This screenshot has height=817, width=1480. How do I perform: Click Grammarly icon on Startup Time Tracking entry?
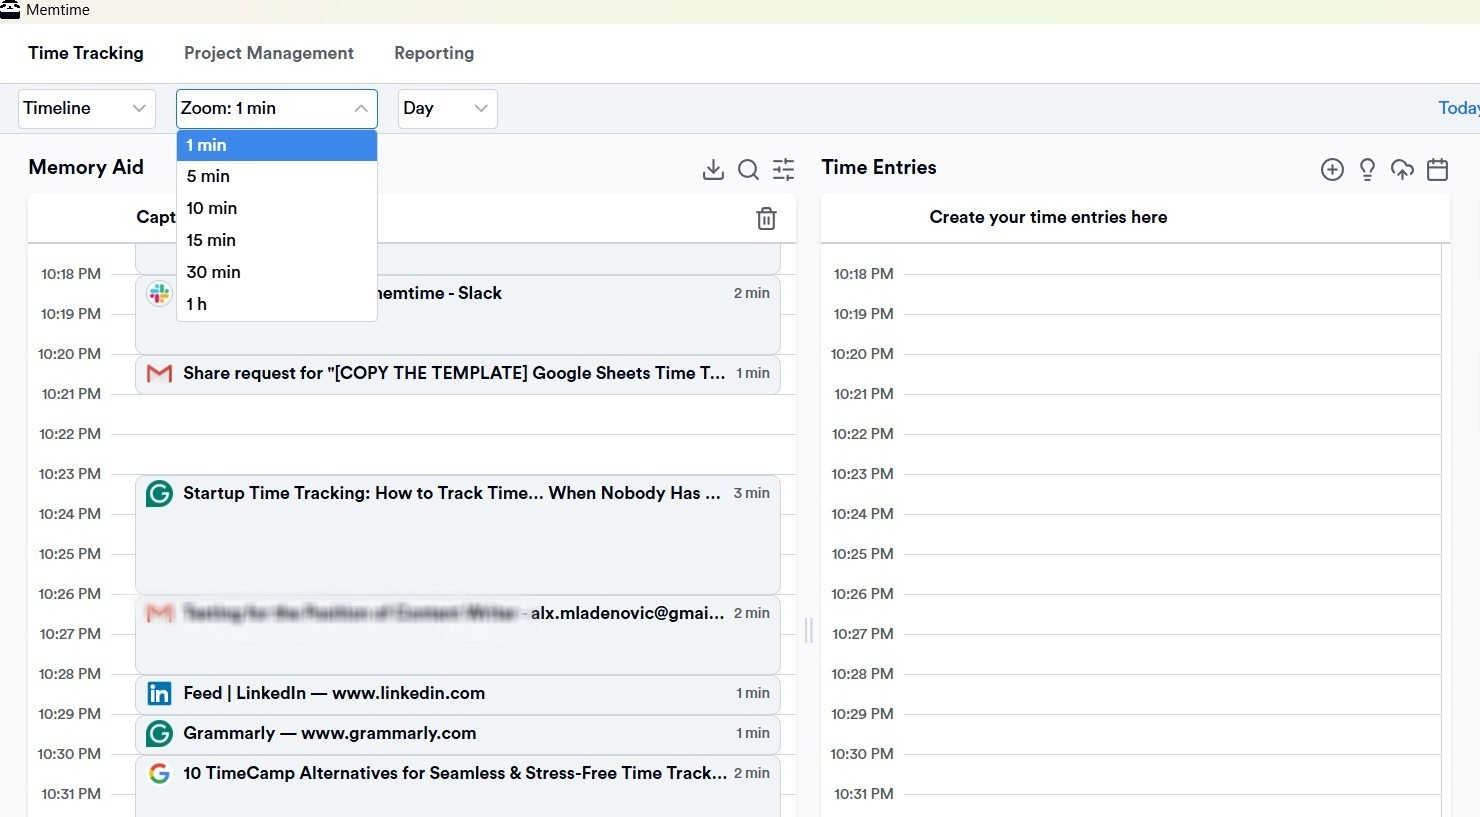(159, 493)
